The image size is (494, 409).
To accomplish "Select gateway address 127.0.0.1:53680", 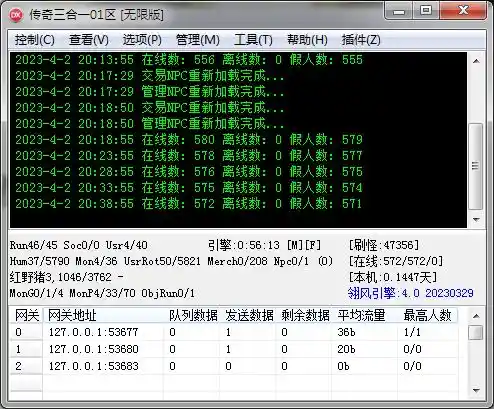I will (94, 349).
